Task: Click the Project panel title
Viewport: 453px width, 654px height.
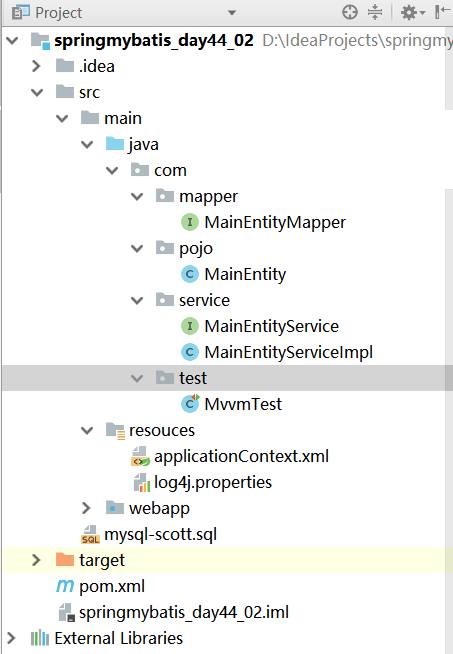Action: [x=58, y=13]
